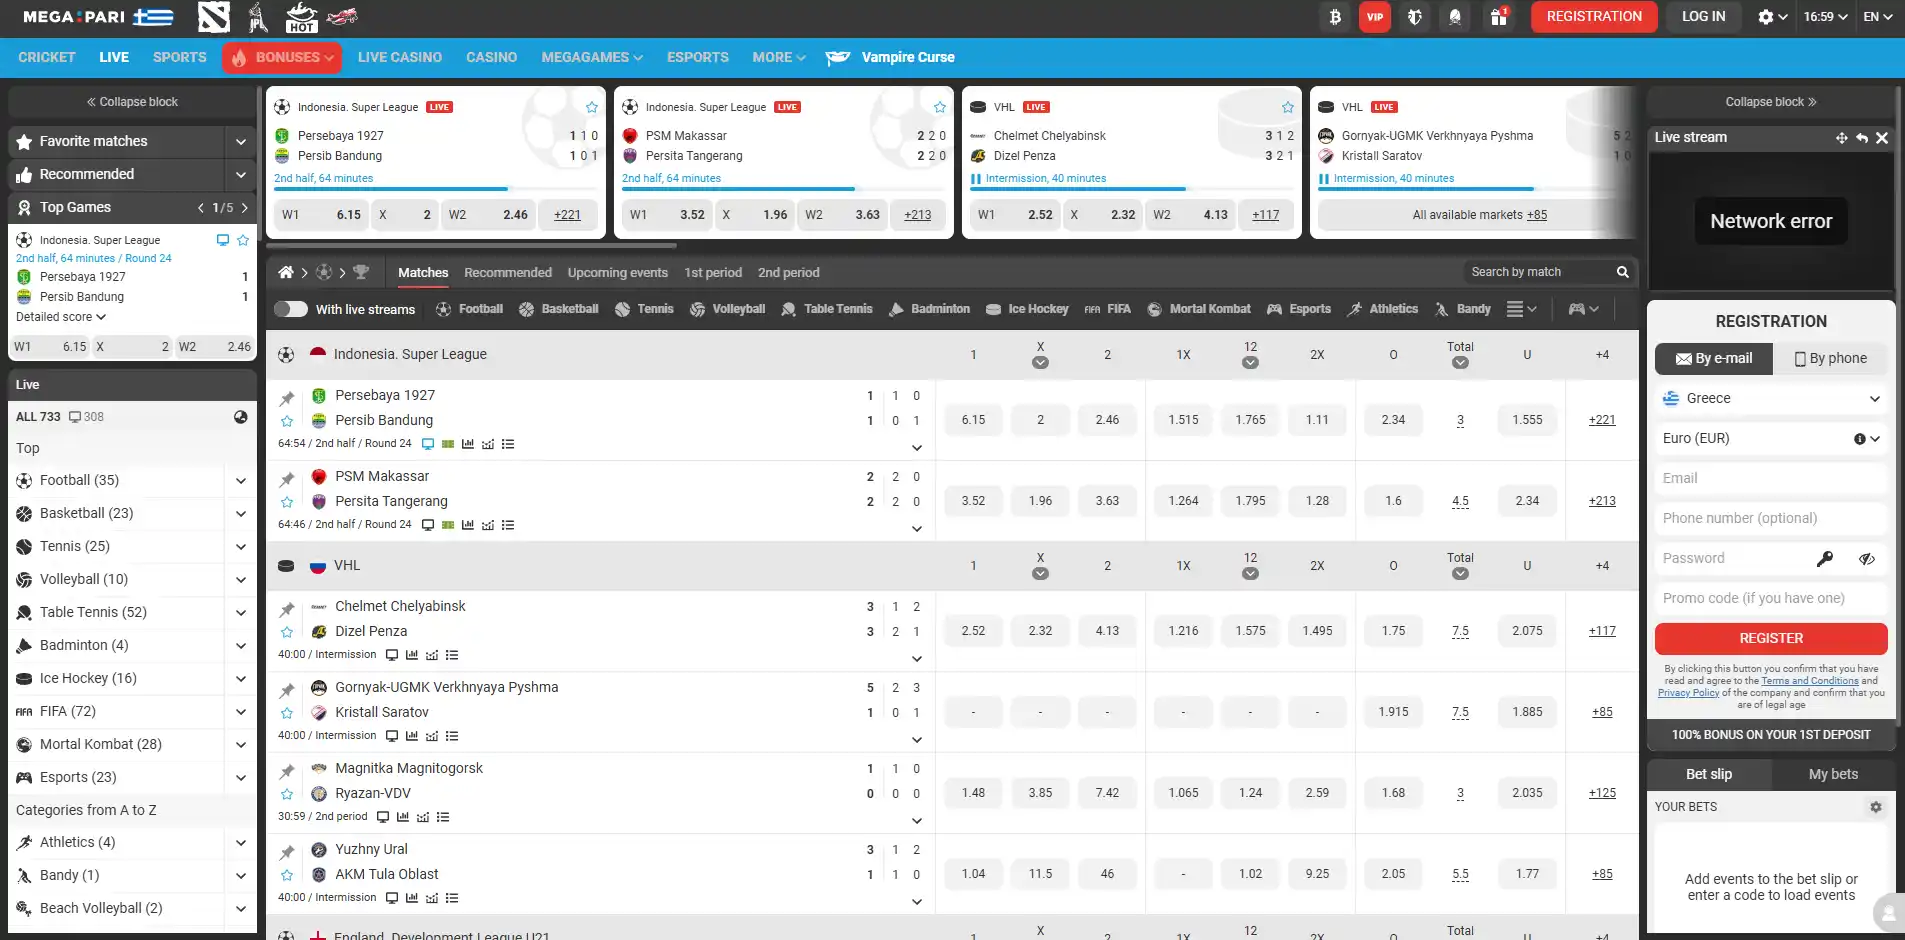Close the Live stream panel
This screenshot has height=940, width=1905.
[x=1882, y=138]
